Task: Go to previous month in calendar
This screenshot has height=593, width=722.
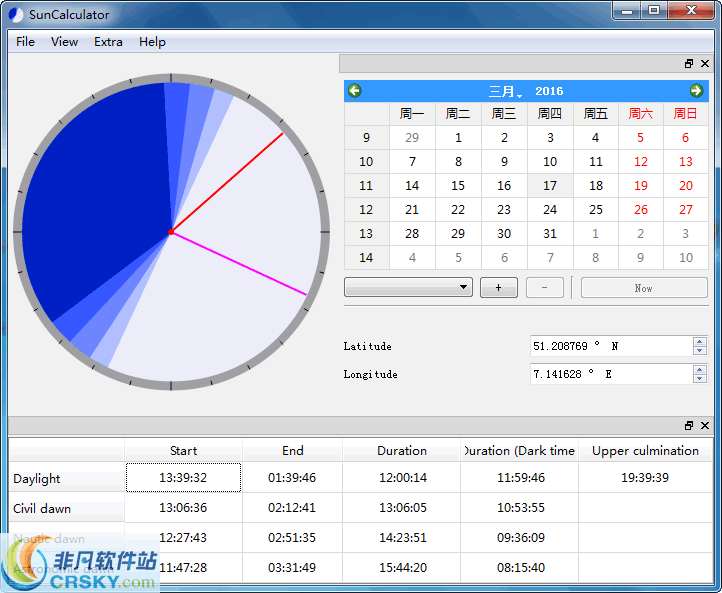Action: pos(354,91)
